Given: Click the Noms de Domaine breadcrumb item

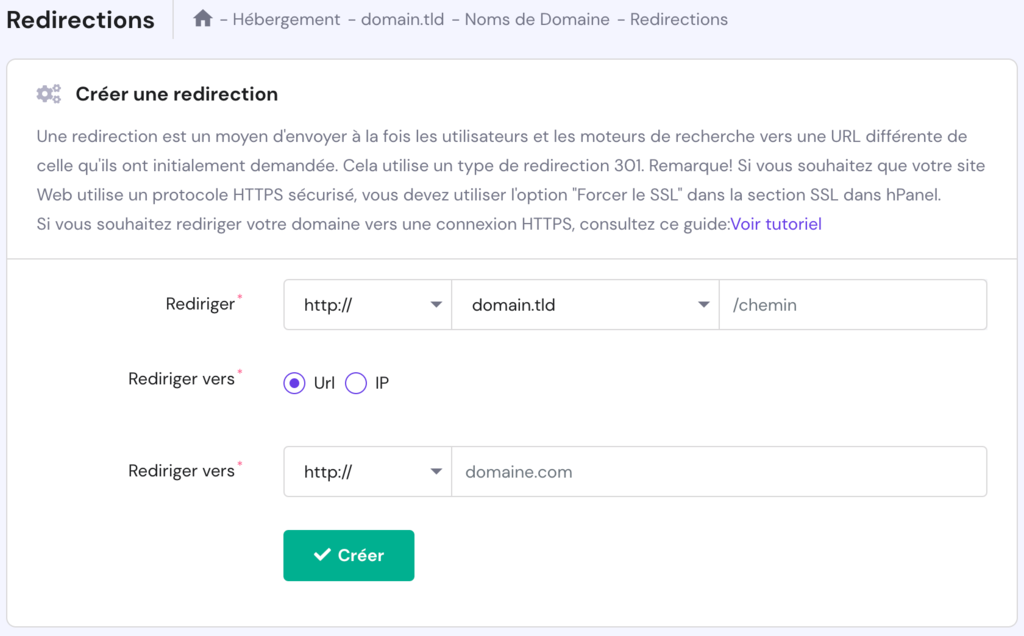Looking at the screenshot, I should pyautogui.click(x=535, y=19).
